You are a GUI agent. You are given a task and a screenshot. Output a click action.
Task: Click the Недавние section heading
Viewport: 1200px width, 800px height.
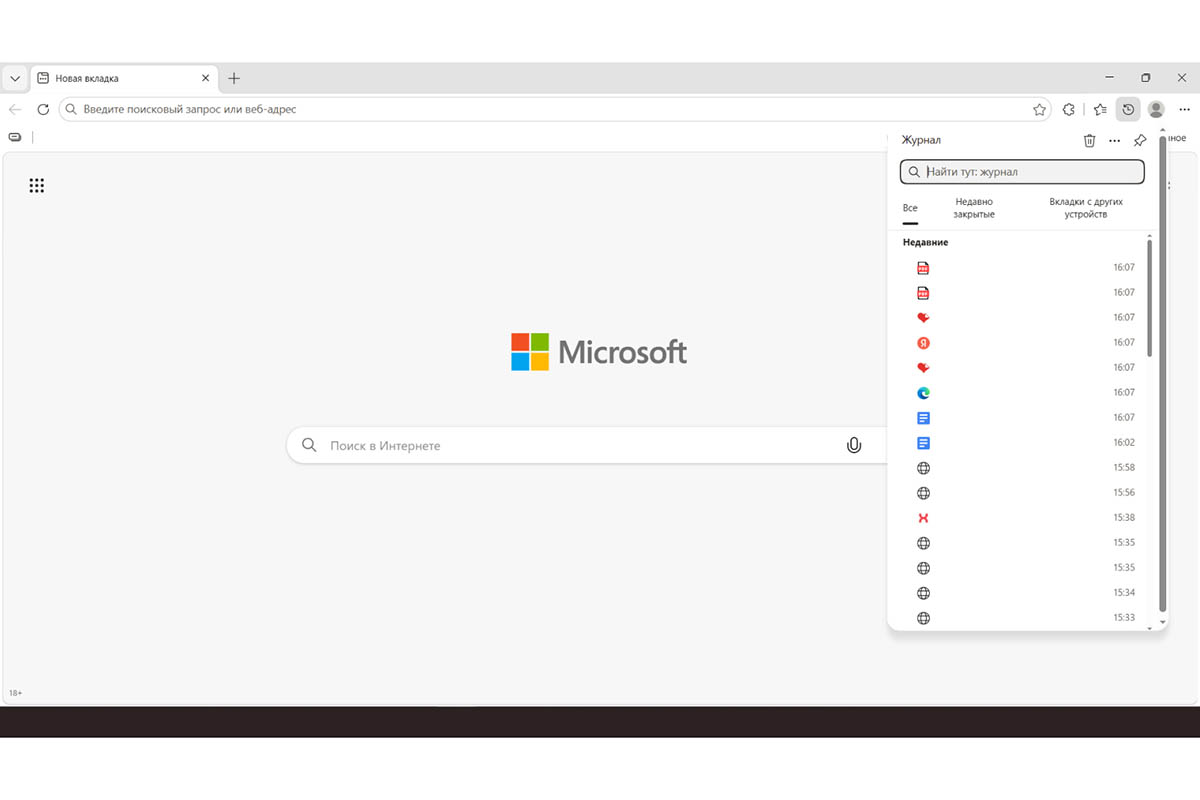(925, 243)
